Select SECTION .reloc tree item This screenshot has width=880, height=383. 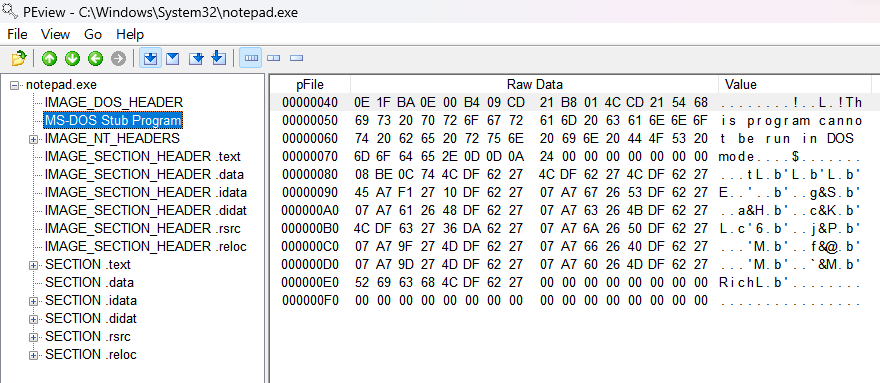click(x=91, y=354)
